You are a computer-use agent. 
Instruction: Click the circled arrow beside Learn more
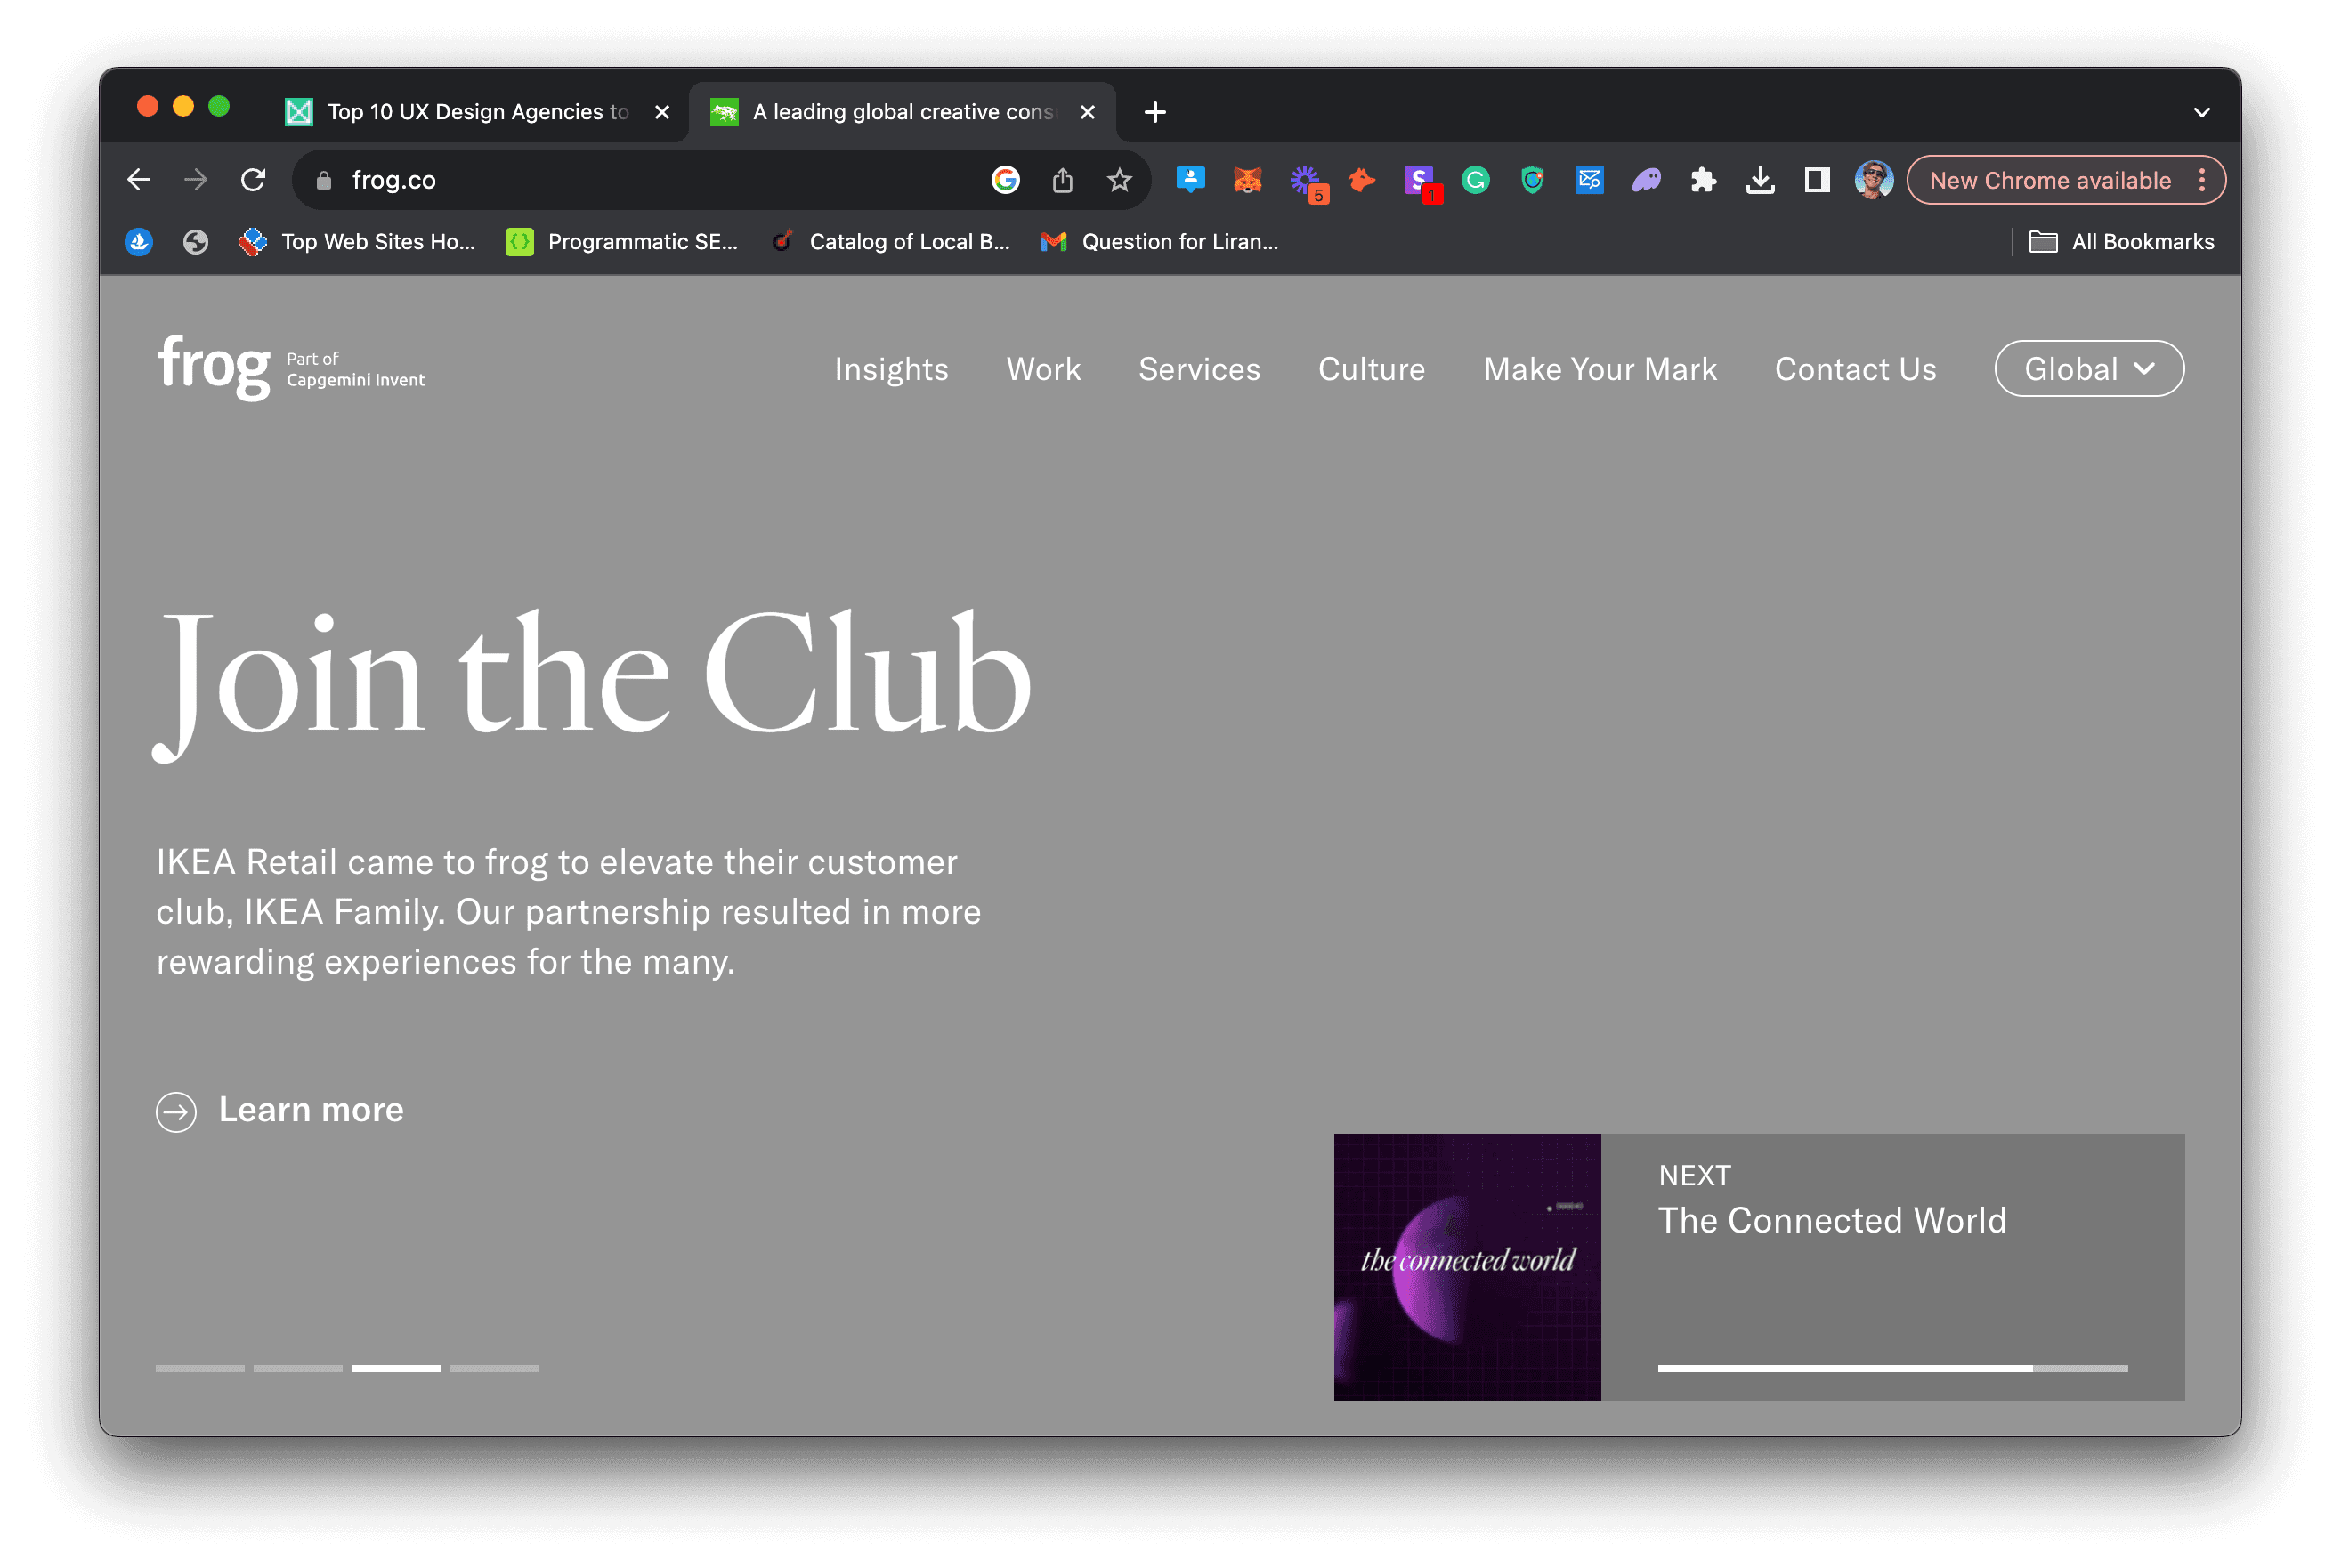(176, 1111)
